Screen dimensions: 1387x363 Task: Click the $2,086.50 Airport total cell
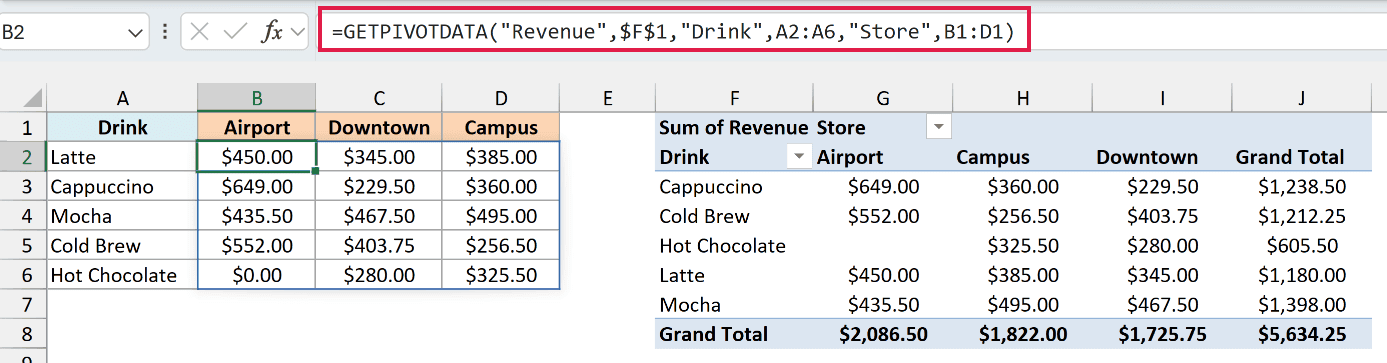pos(883,334)
